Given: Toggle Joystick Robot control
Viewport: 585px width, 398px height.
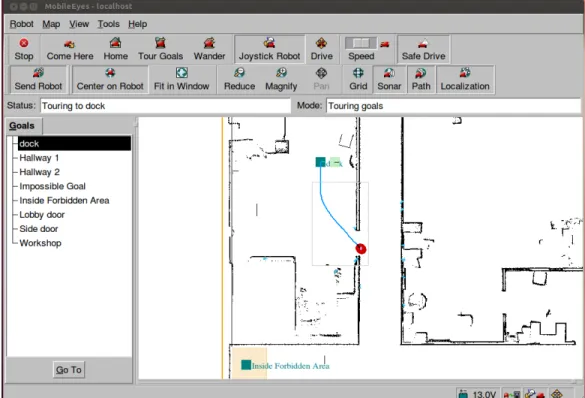Looking at the screenshot, I should tap(269, 49).
